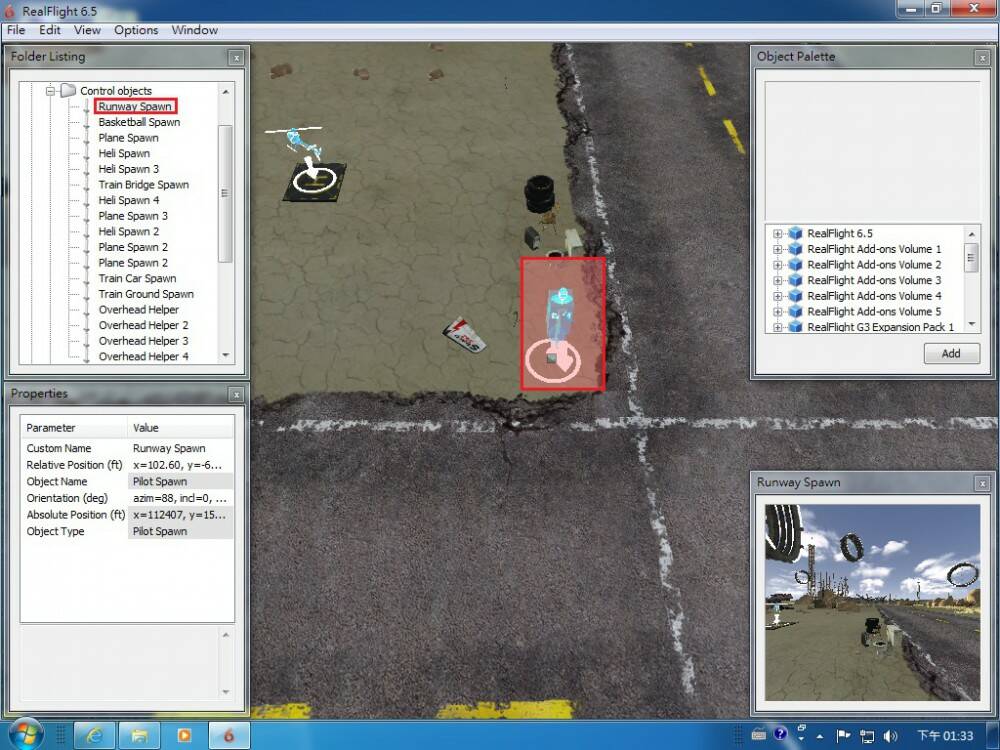Click the Add-ons Volume 2 cube icon
This screenshot has width=1000, height=750.
click(795, 265)
